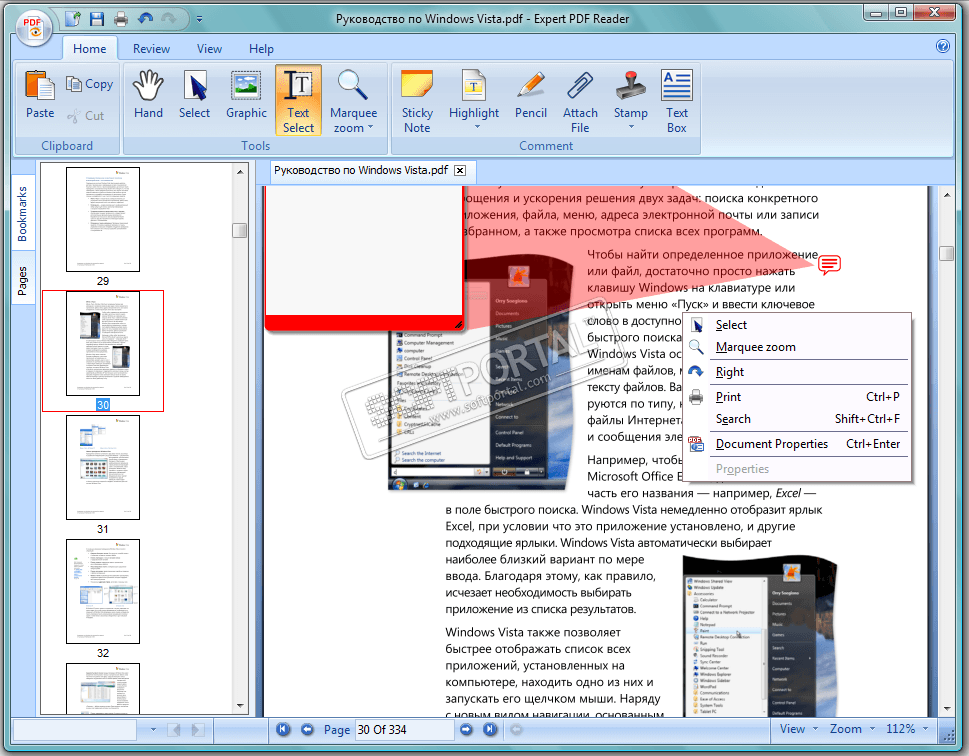The image size is (969, 756).
Task: Select the page 29 thumbnail
Action: 103,219
